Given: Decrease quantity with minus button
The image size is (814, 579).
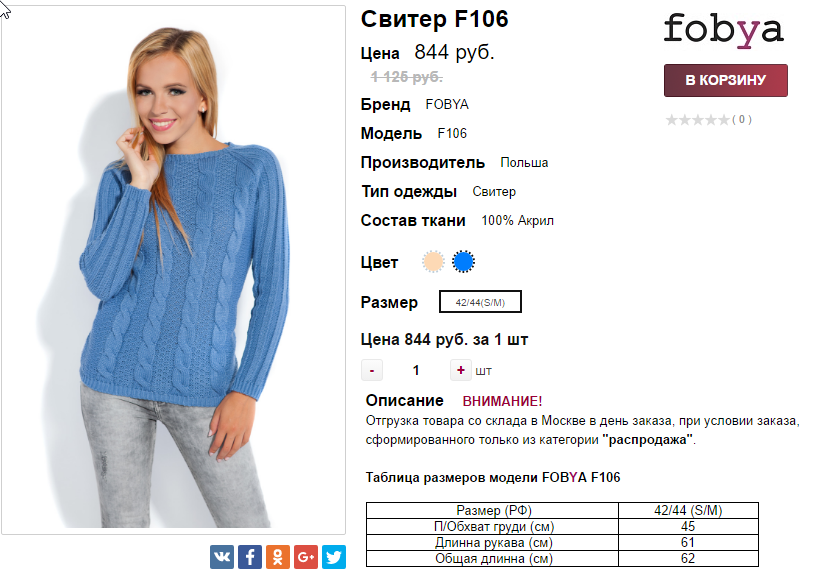Looking at the screenshot, I should tap(372, 370).
